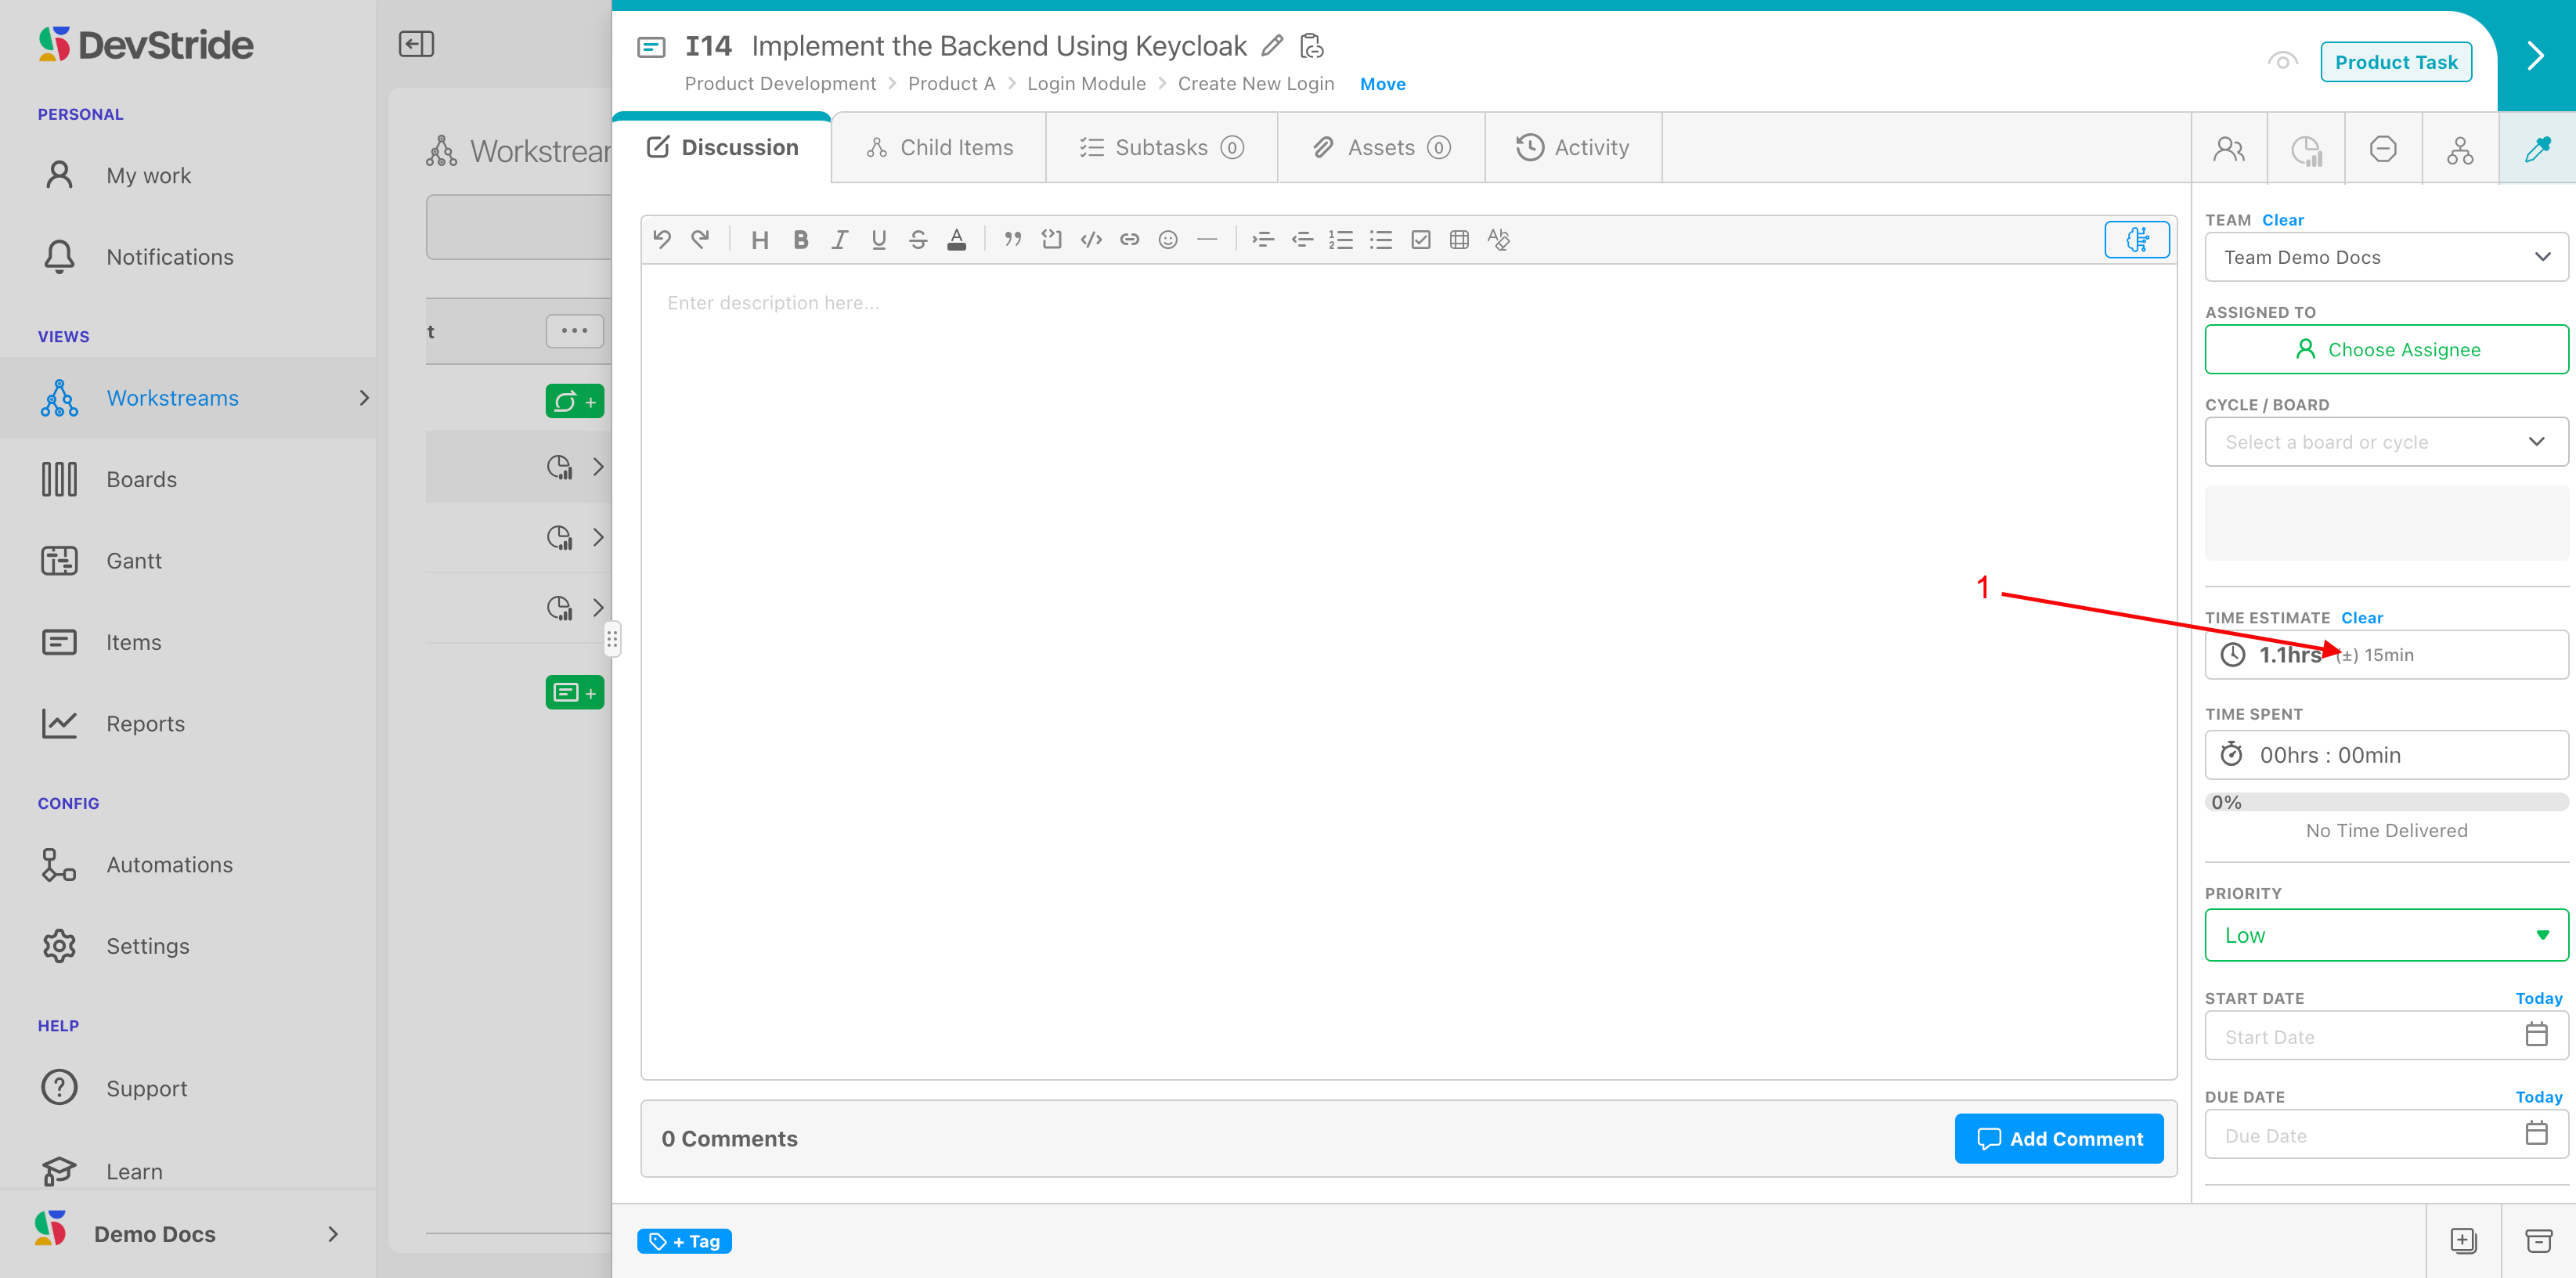
Task: Open the Team Demo Docs dropdown
Action: [2385, 258]
